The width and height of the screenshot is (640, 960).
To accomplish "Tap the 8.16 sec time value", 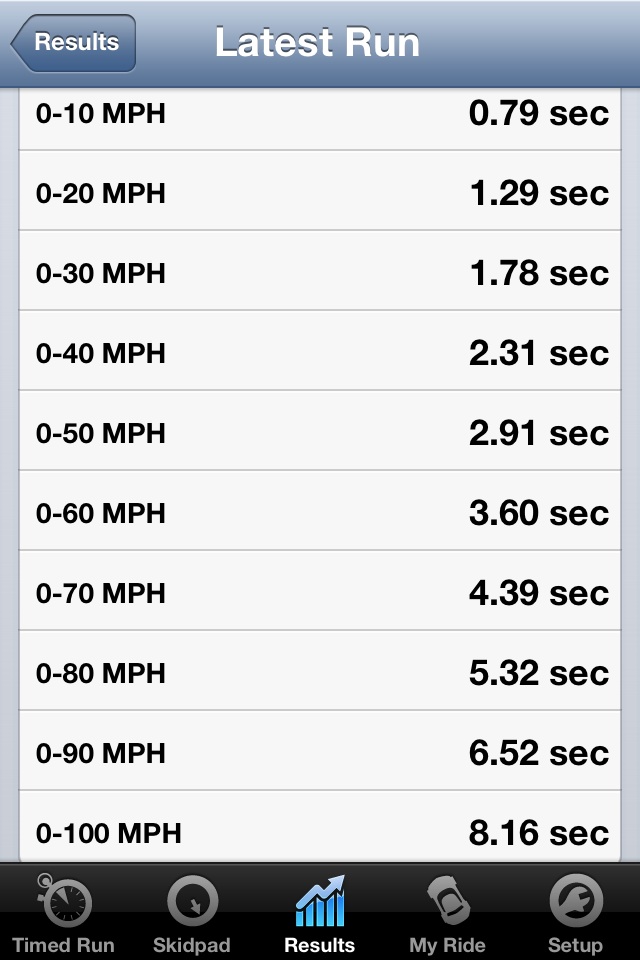I will coord(539,833).
